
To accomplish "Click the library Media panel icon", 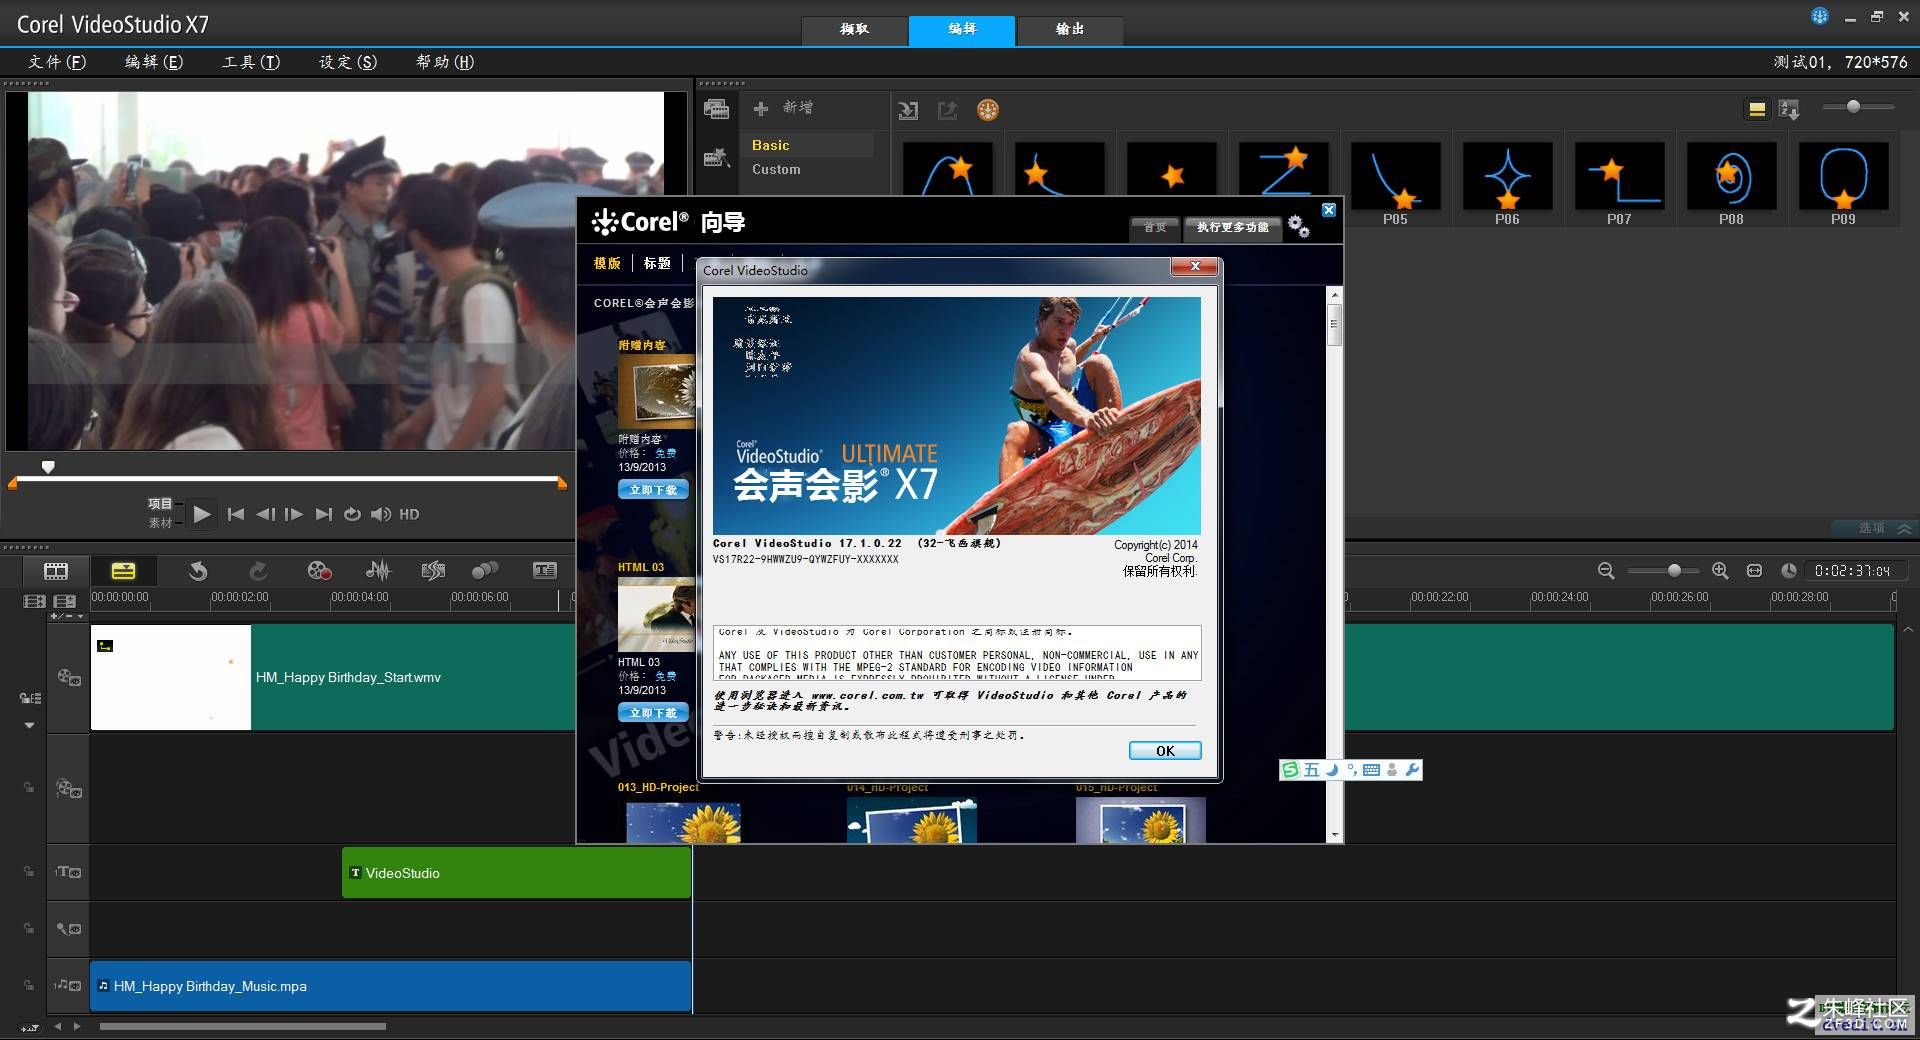I will (x=716, y=109).
